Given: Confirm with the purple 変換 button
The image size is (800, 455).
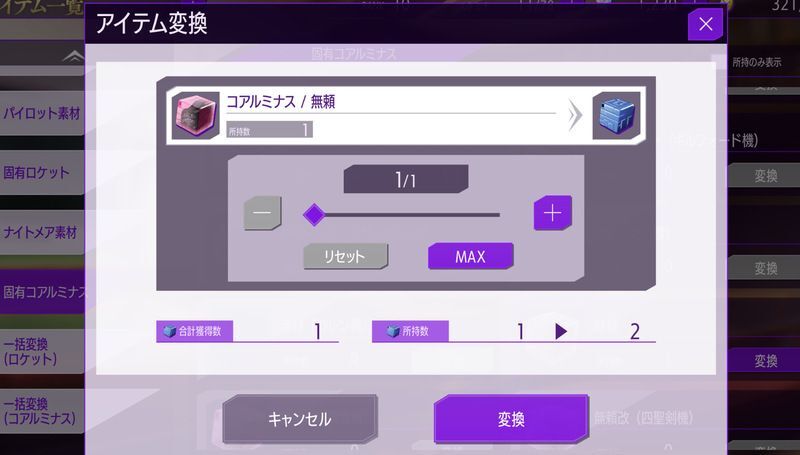Looking at the screenshot, I should click(511, 419).
